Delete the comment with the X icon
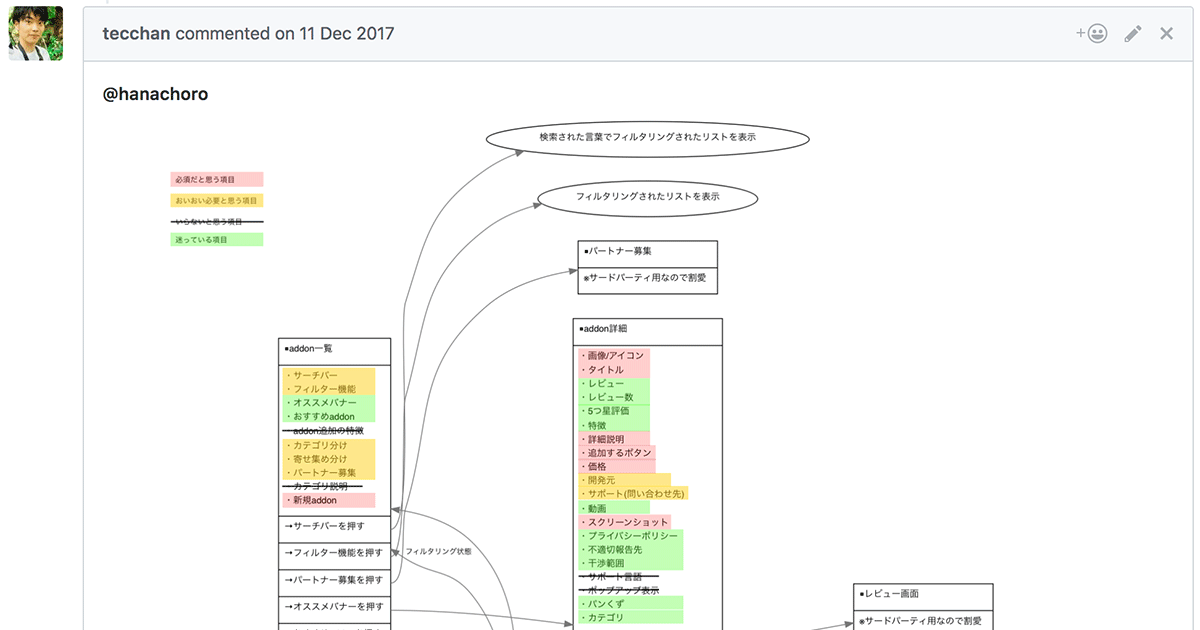This screenshot has width=1200, height=630. [1166, 34]
